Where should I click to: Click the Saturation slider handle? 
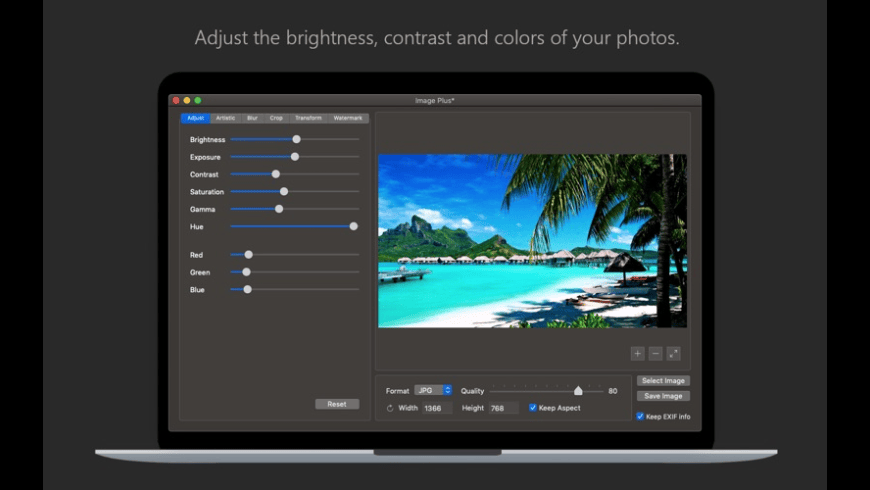click(x=284, y=191)
